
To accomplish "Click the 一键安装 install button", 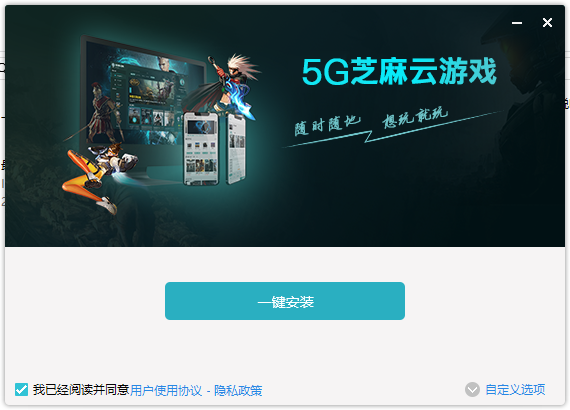I will 285,301.
